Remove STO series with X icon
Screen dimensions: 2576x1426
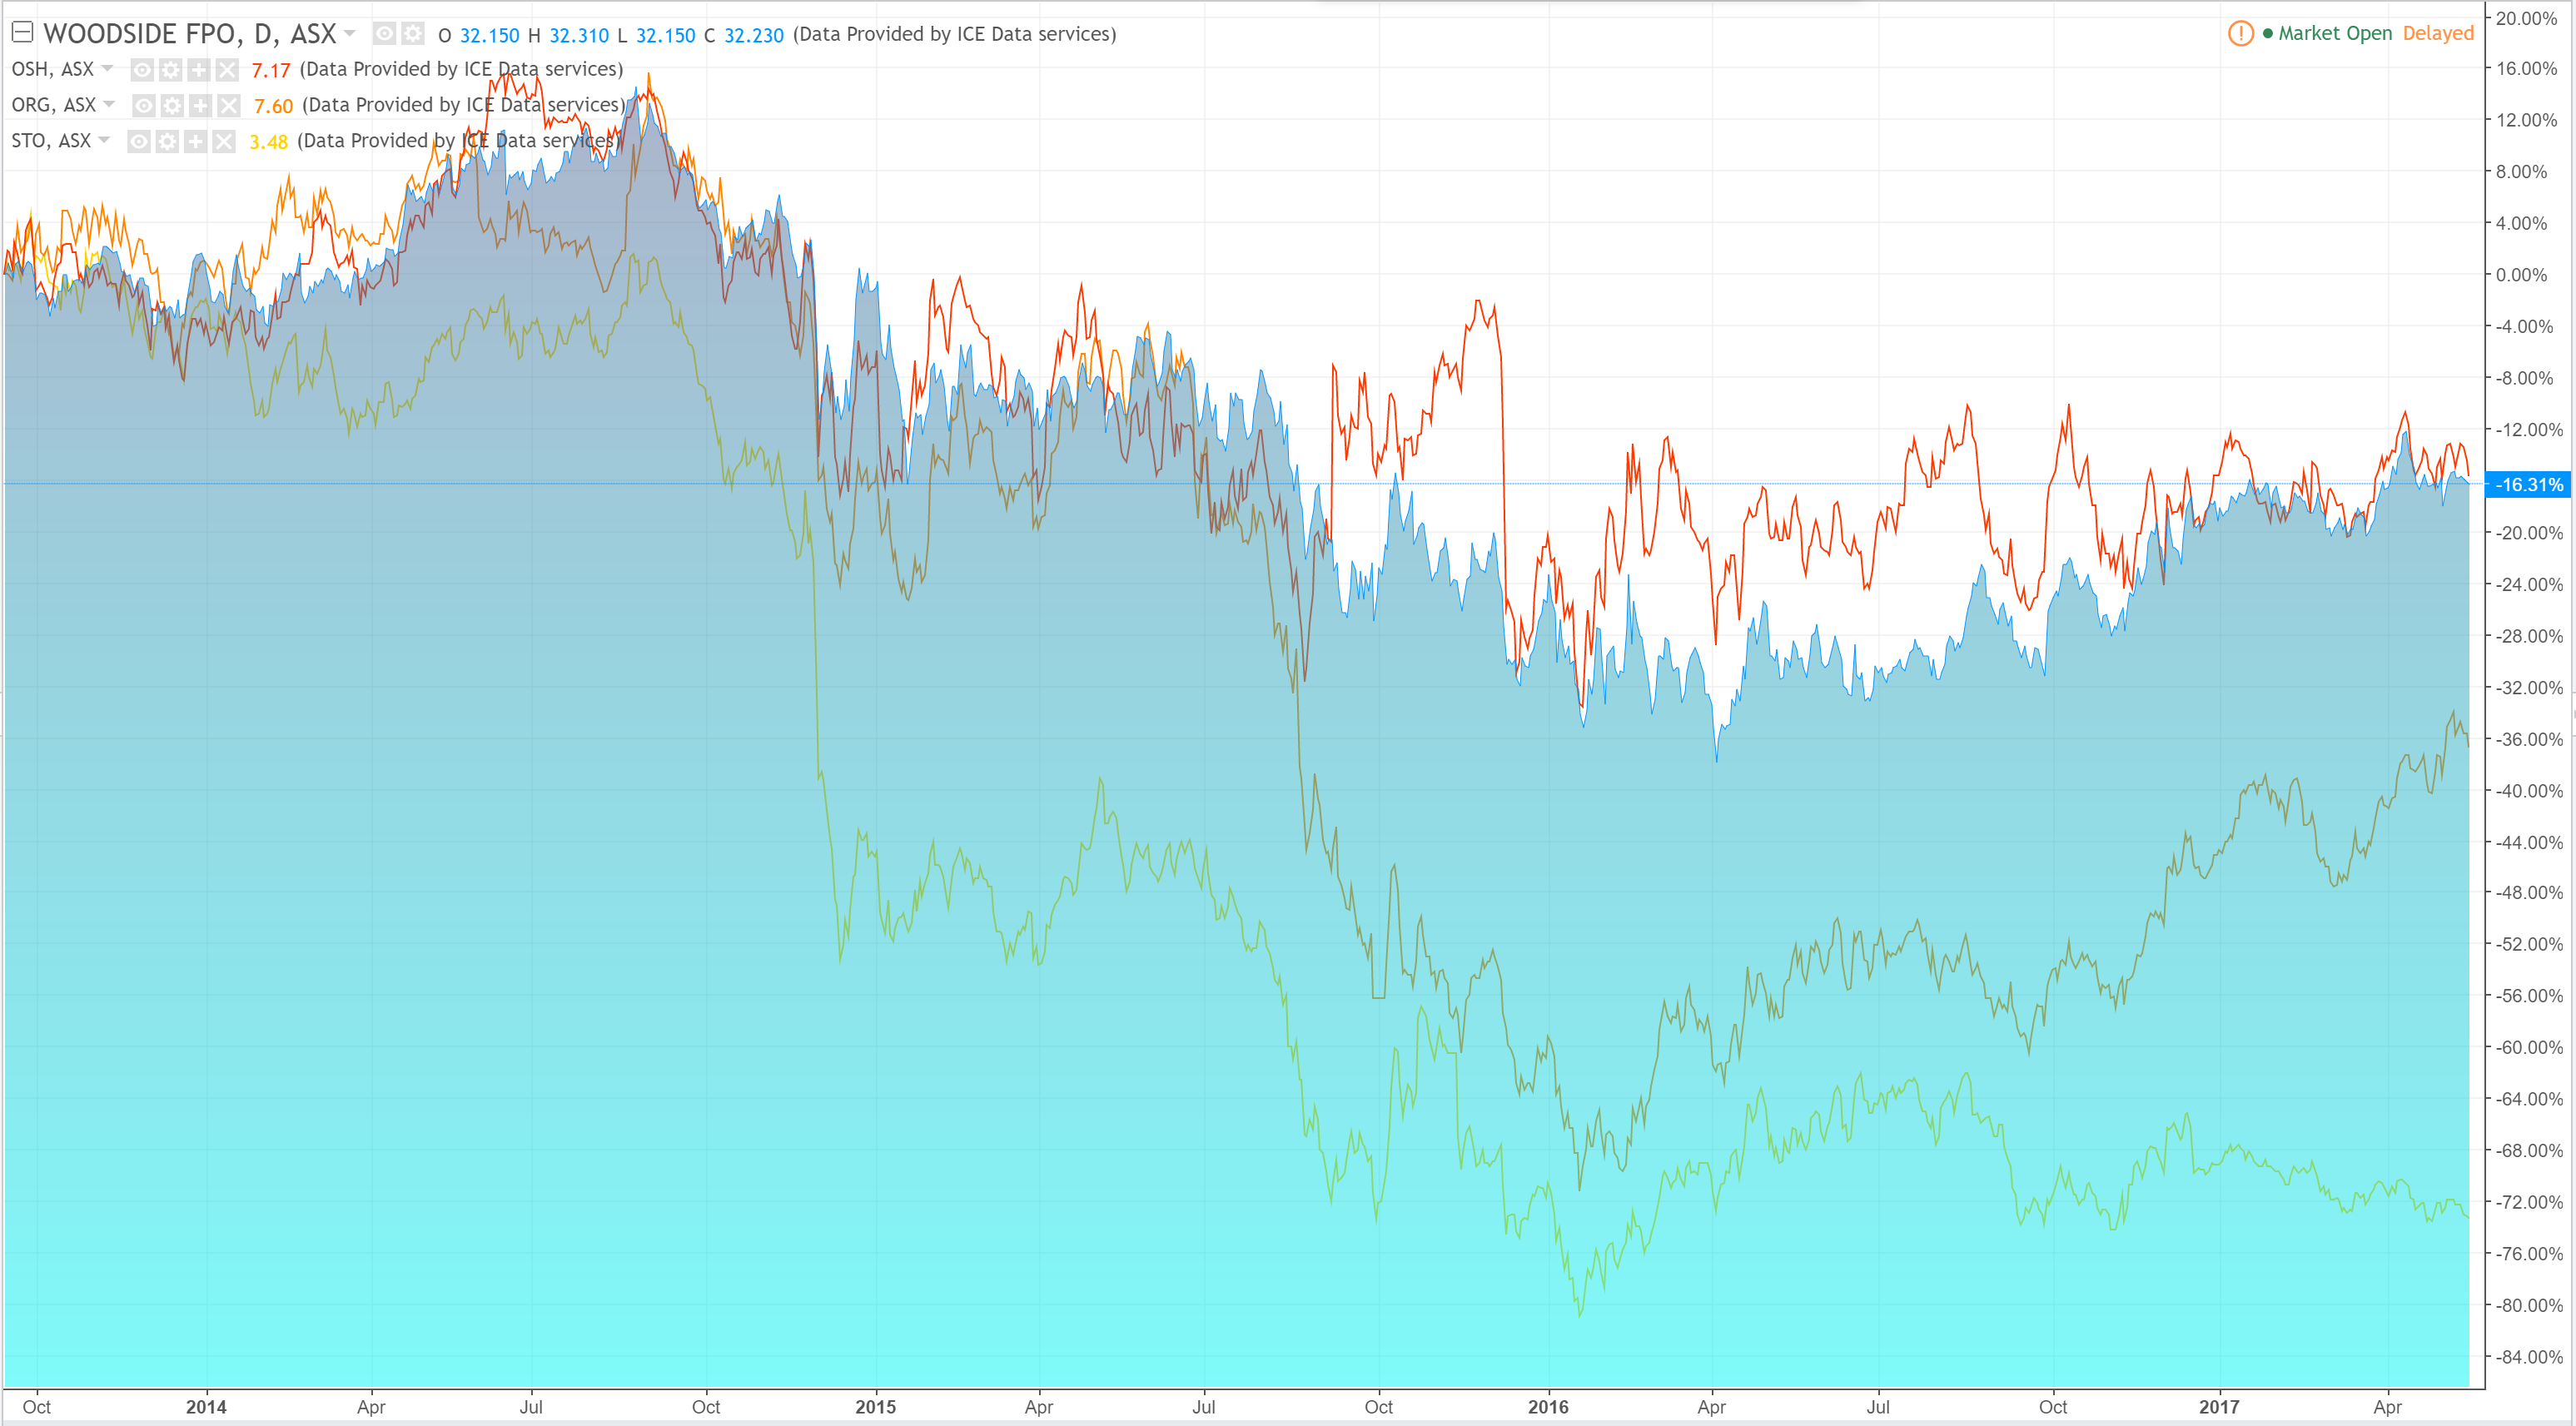pyautogui.click(x=224, y=141)
